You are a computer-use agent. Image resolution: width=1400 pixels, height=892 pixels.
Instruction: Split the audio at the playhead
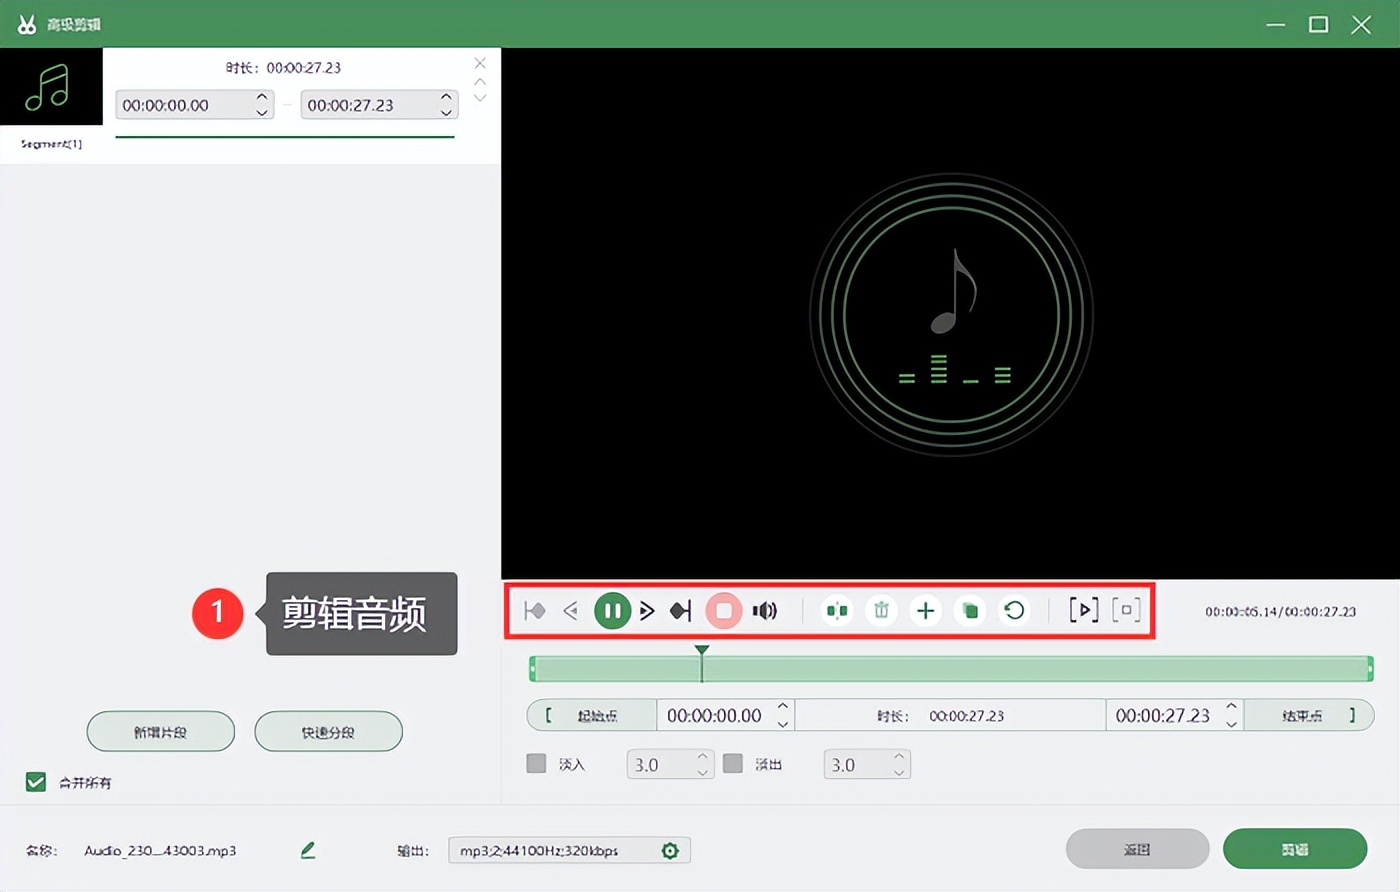tap(837, 610)
